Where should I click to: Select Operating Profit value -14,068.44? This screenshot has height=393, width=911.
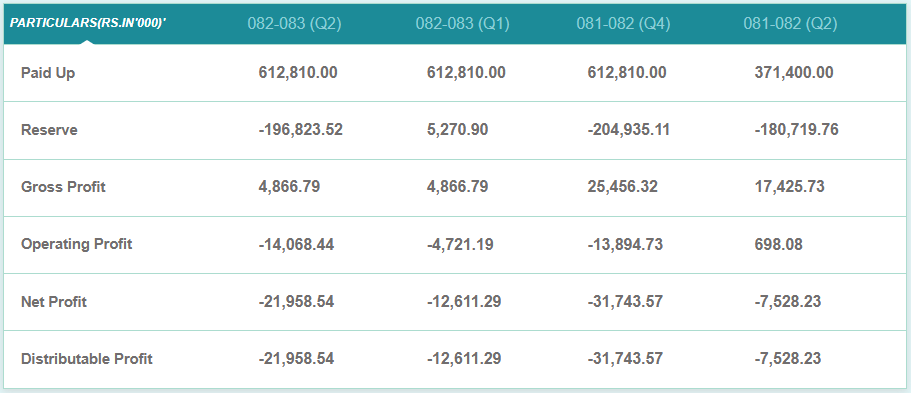[x=296, y=244]
